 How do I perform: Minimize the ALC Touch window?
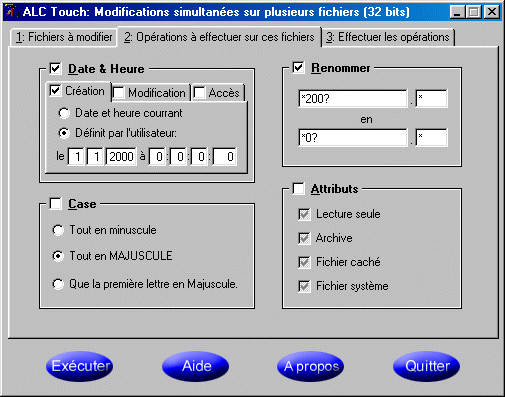point(457,12)
